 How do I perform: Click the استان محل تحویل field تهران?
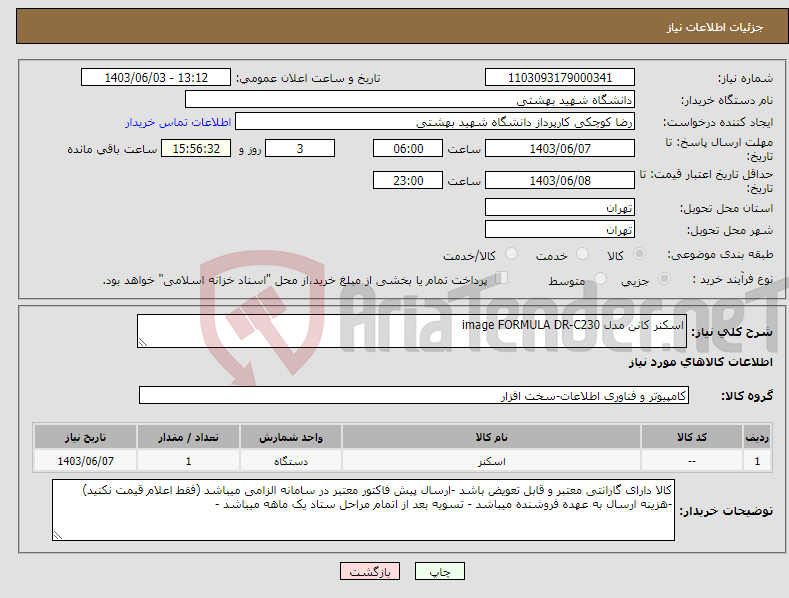click(560, 207)
